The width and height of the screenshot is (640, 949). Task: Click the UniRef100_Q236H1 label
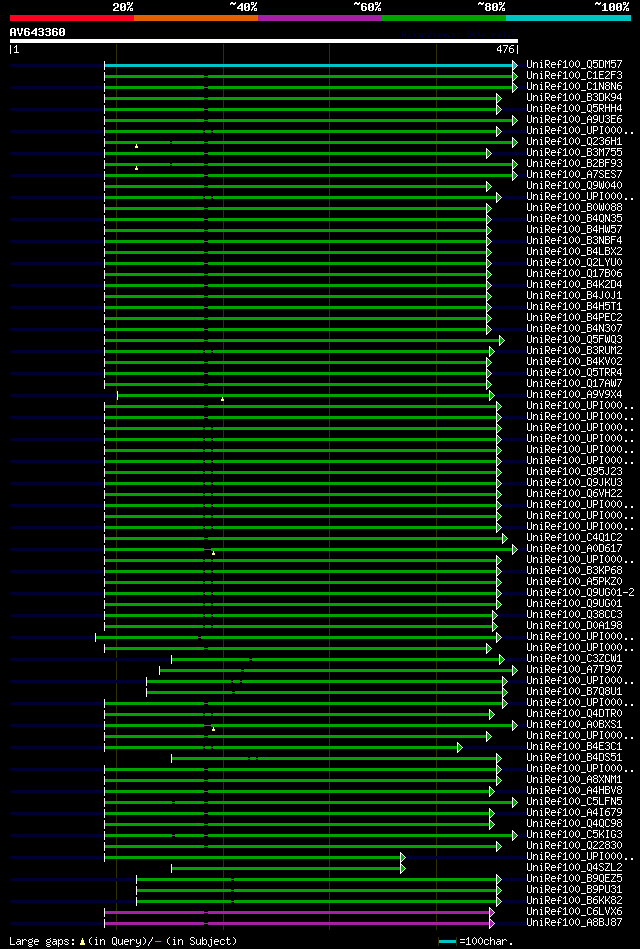pyautogui.click(x=574, y=142)
